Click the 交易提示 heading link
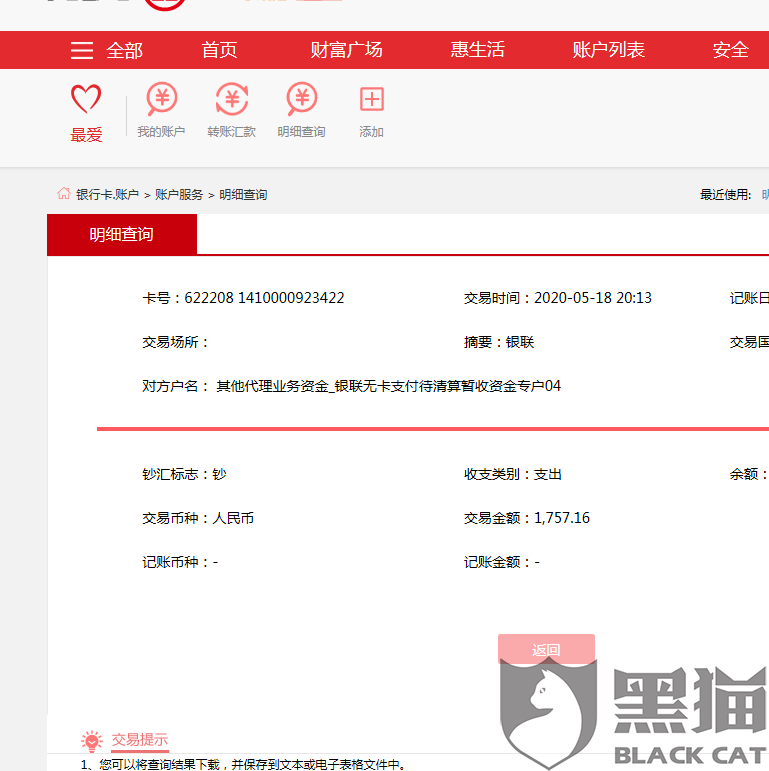Viewport: 769px width, 771px height. (140, 740)
